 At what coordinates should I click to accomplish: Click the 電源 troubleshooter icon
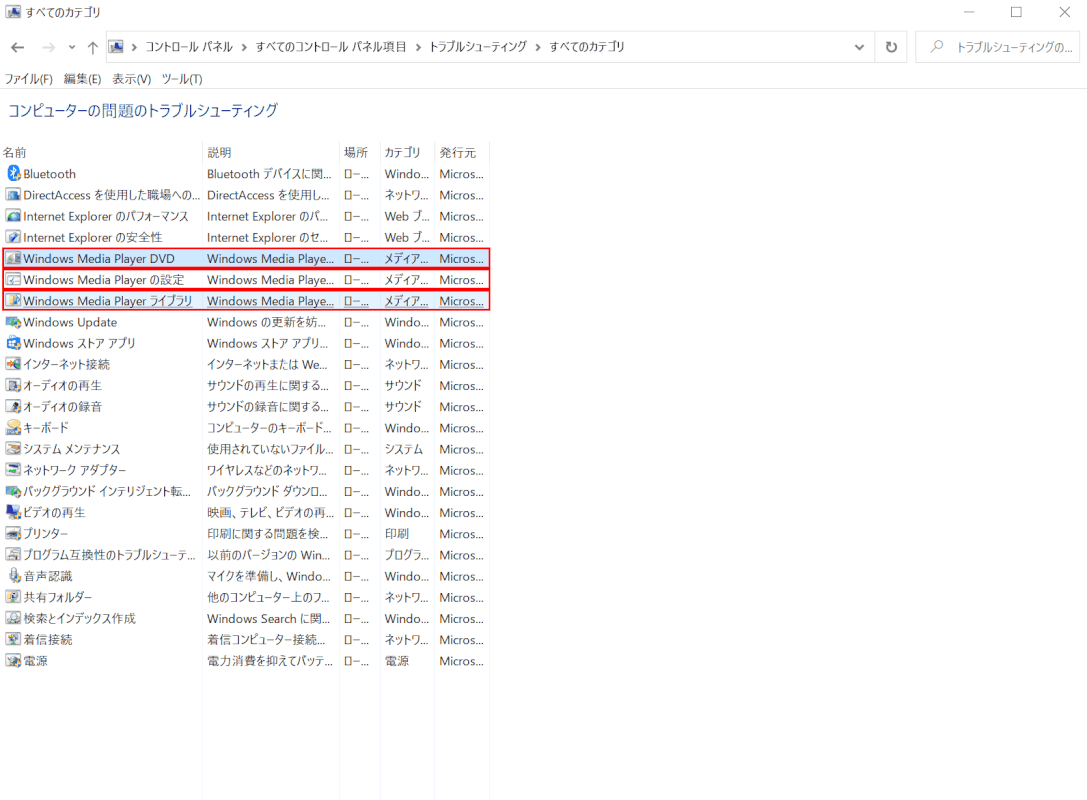(x=13, y=661)
